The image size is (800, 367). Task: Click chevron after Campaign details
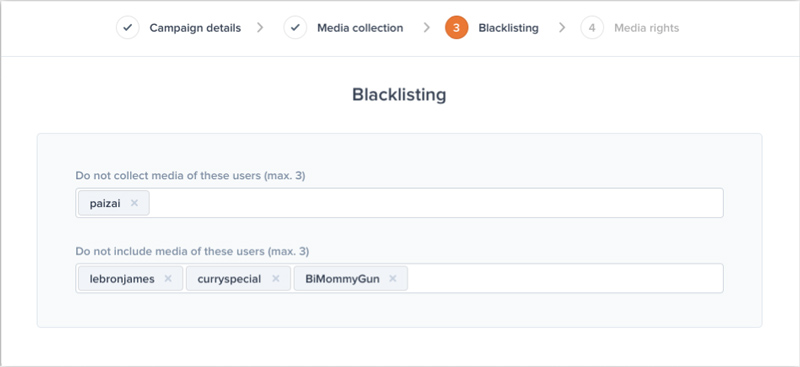pos(260,28)
